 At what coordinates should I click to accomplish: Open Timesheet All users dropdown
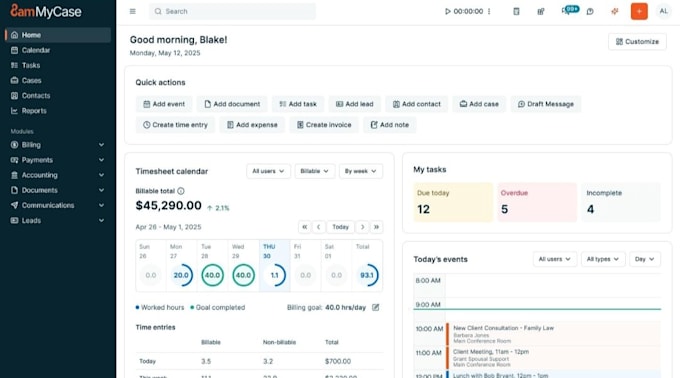point(268,171)
